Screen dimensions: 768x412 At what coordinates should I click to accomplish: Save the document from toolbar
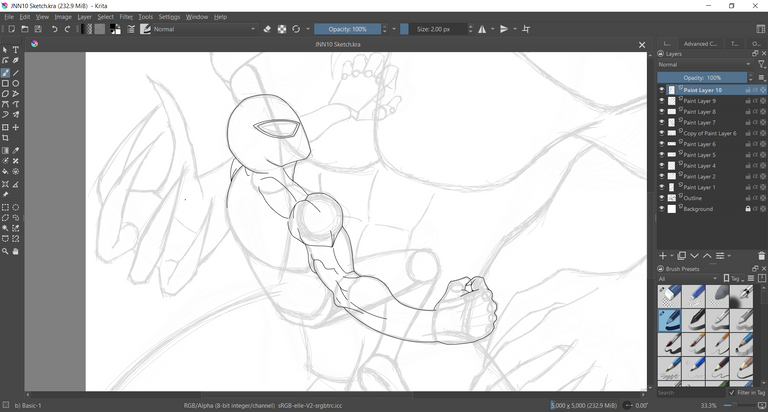click(38, 29)
